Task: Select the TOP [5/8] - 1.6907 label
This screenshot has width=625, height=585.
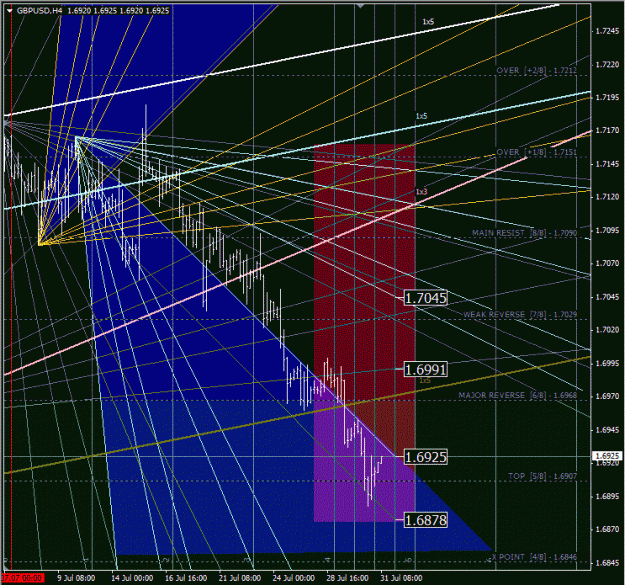Action: (542, 476)
